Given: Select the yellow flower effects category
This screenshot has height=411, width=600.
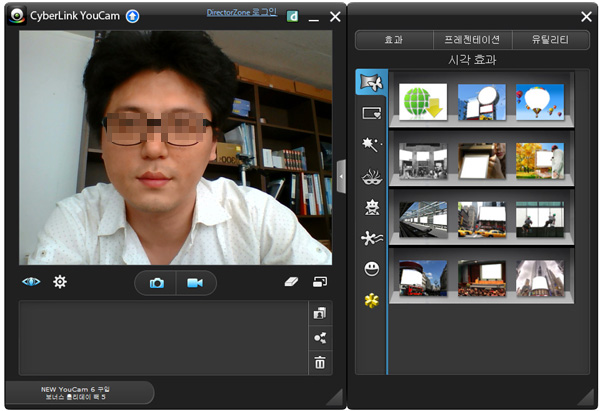Looking at the screenshot, I should 372,300.
